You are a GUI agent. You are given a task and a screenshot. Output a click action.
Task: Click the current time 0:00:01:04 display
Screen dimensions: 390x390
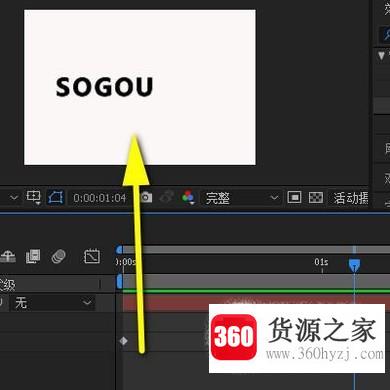(x=100, y=198)
